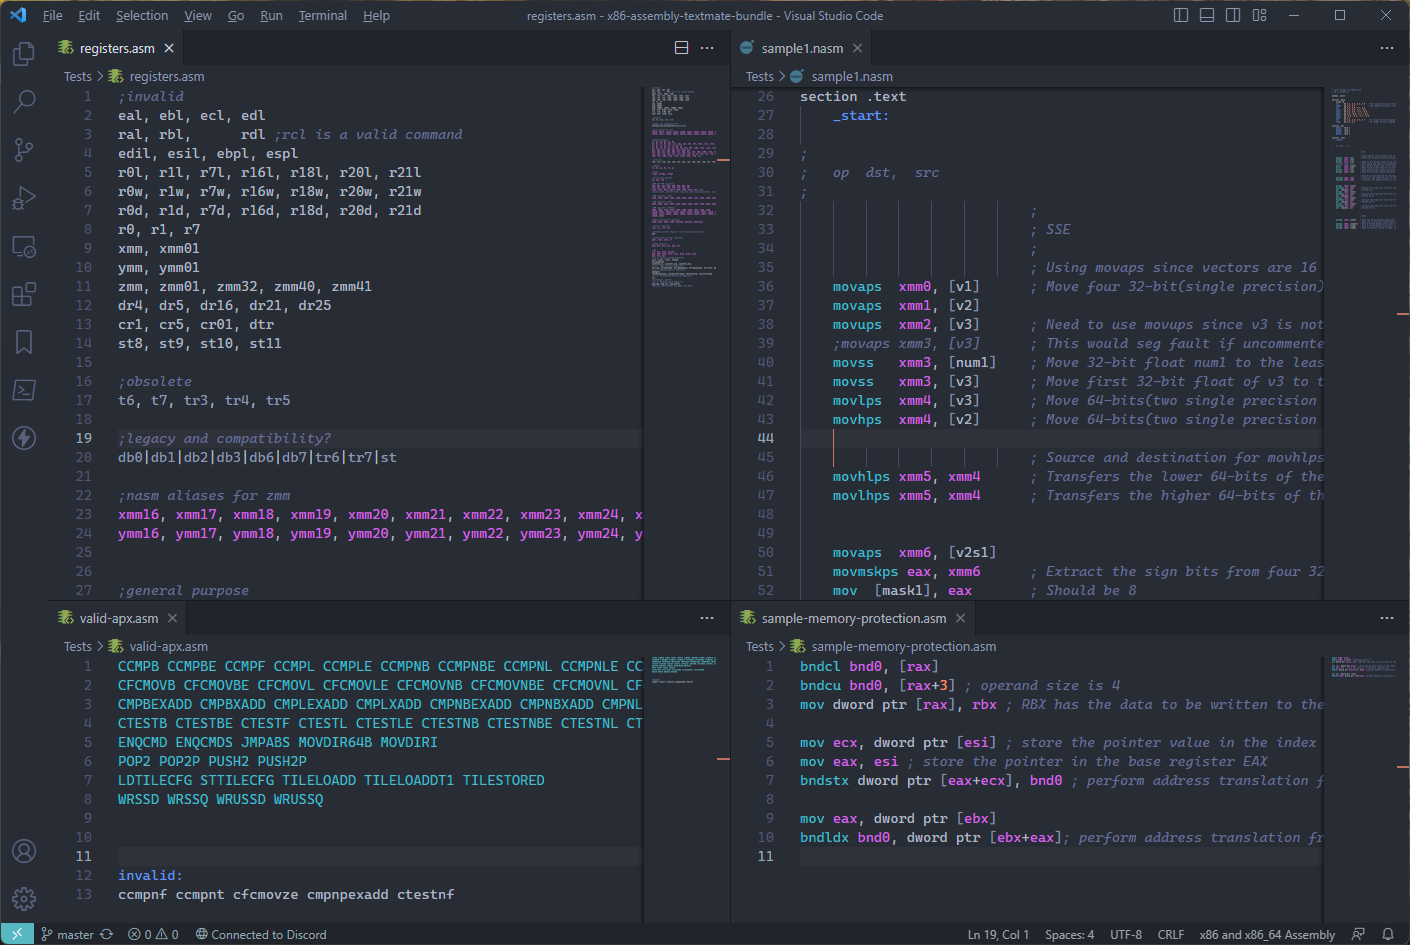
Task: Click sample-memory-protection.asm file breadcrumb
Action: coord(903,646)
